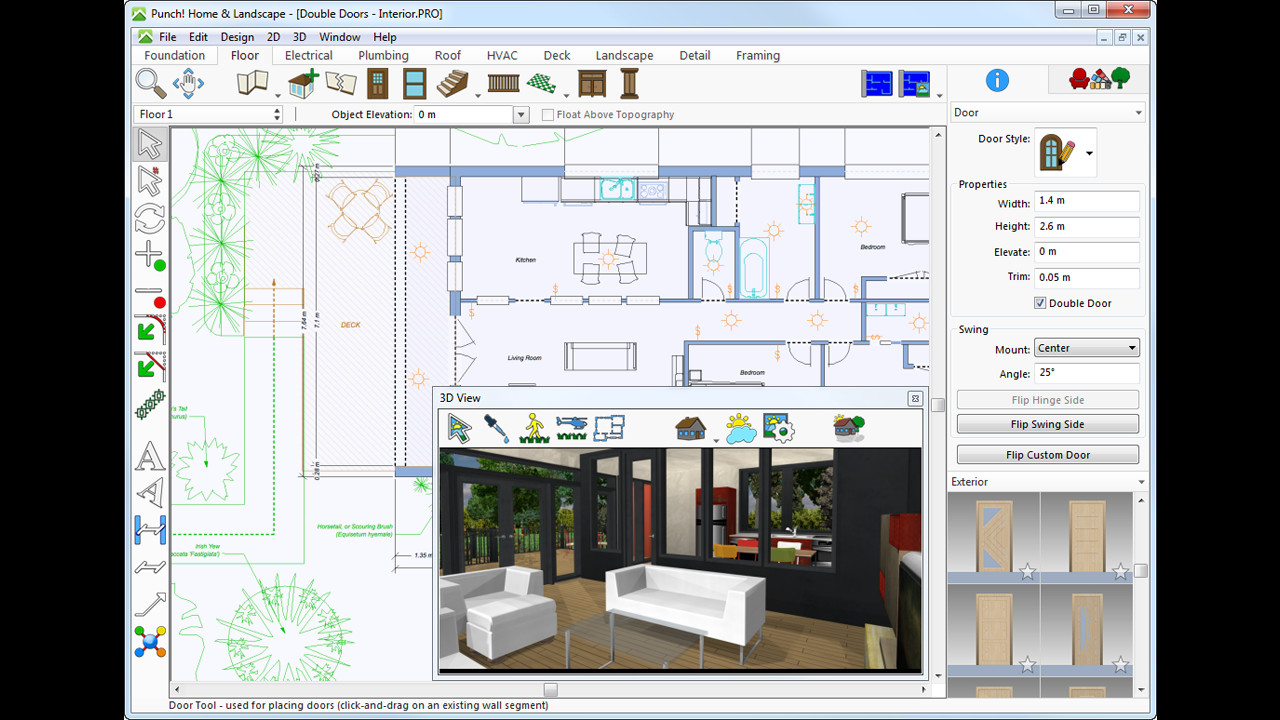The height and width of the screenshot is (720, 1280).
Task: Select the Window tool
Action: (x=414, y=84)
